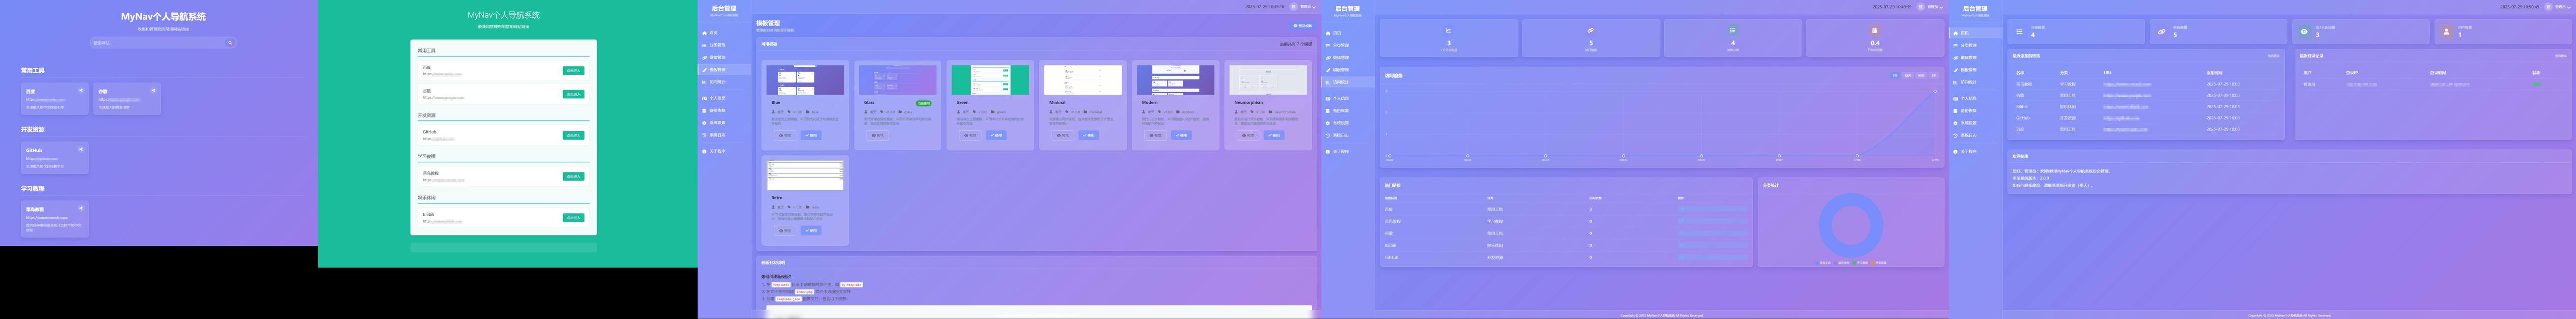Open the bilibili.com link in dashboard recent links
The height and width of the screenshot is (319, 2576).
coord(2125,106)
